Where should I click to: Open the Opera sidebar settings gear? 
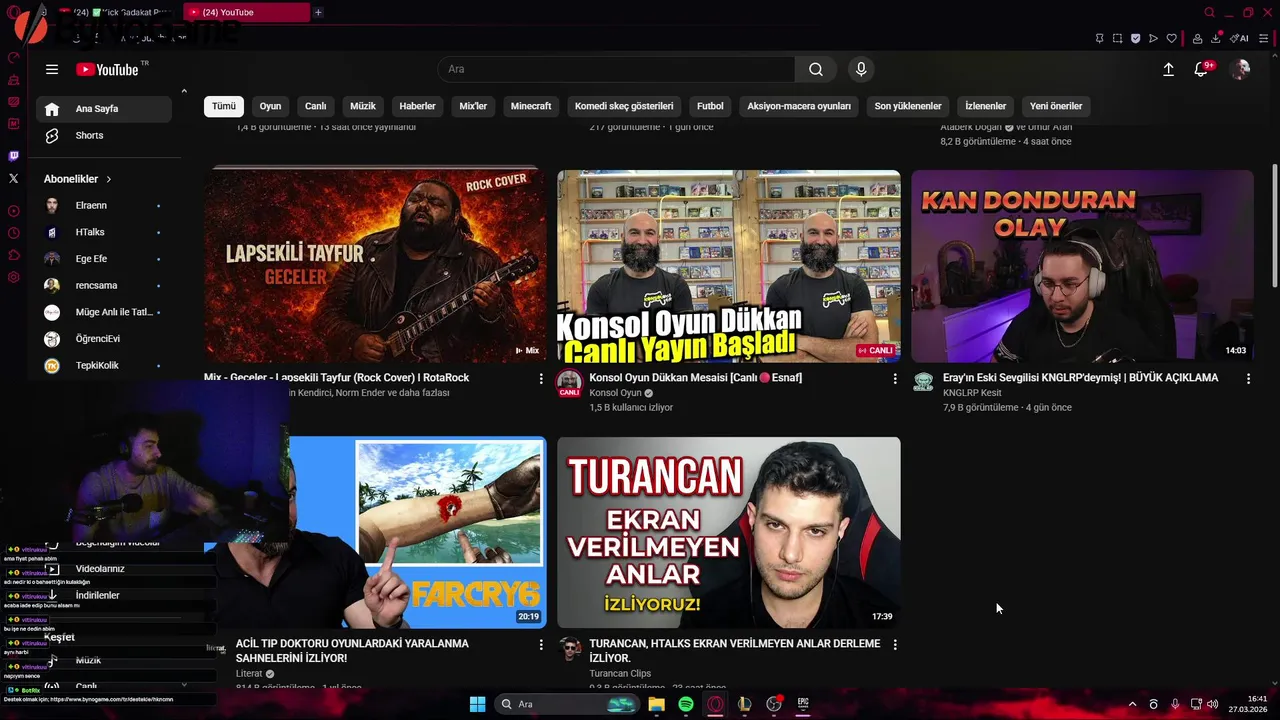click(13, 277)
